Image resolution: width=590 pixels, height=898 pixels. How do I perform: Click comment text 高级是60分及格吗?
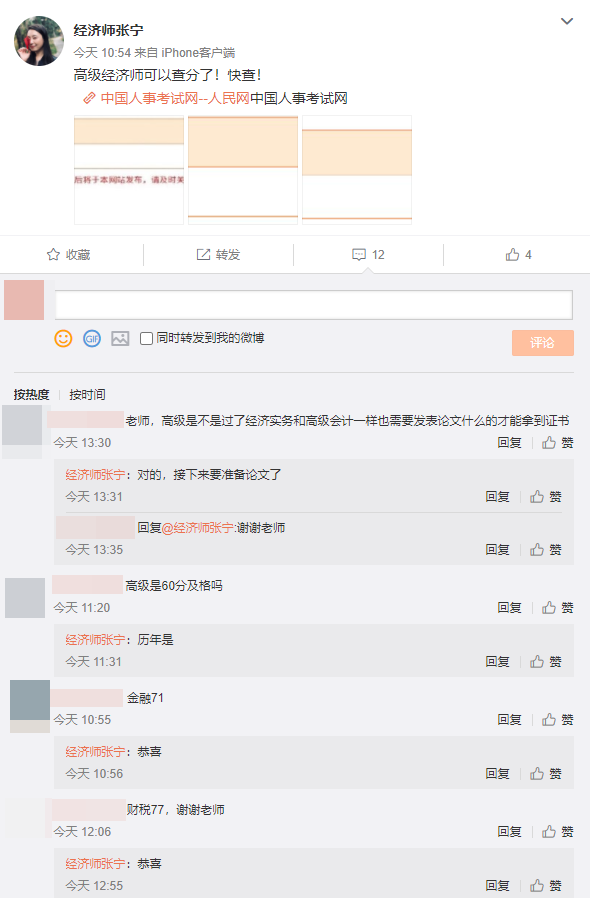pos(174,586)
